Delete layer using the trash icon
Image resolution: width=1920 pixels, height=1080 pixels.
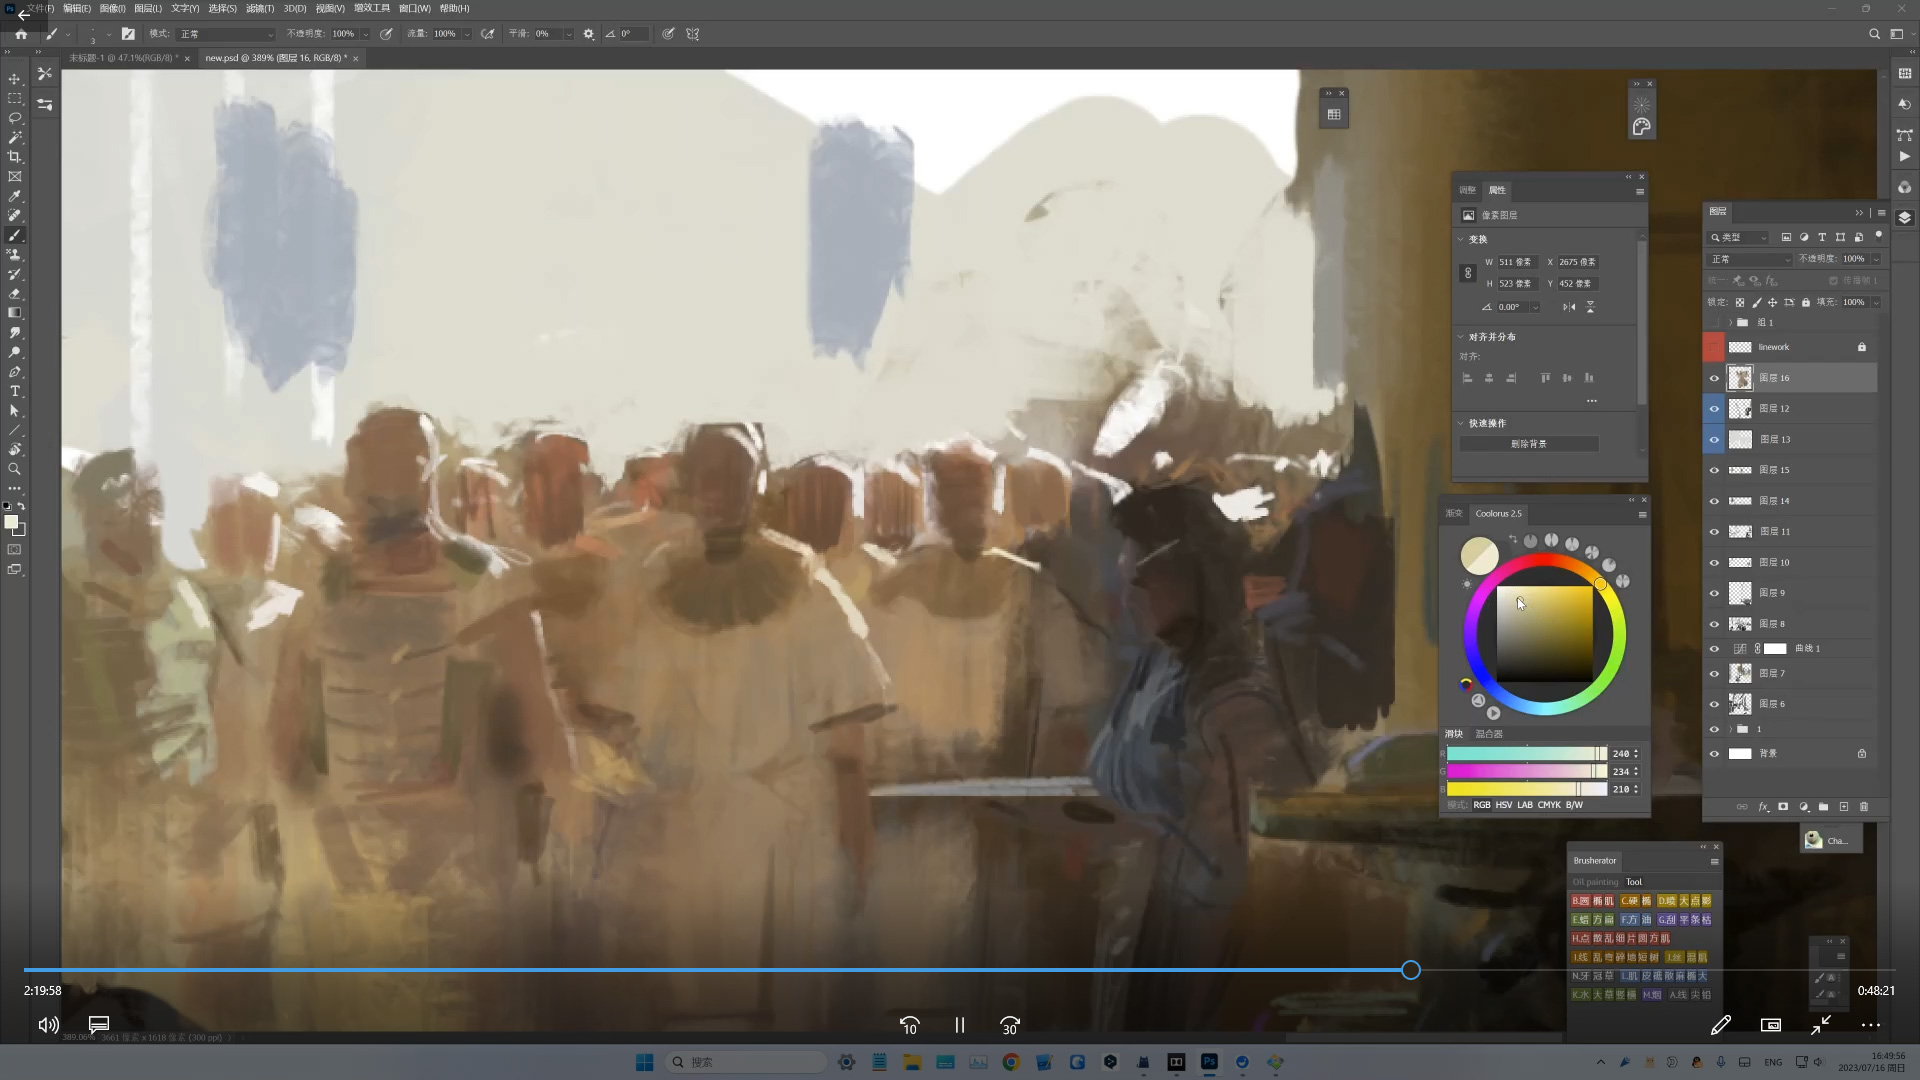point(1864,807)
